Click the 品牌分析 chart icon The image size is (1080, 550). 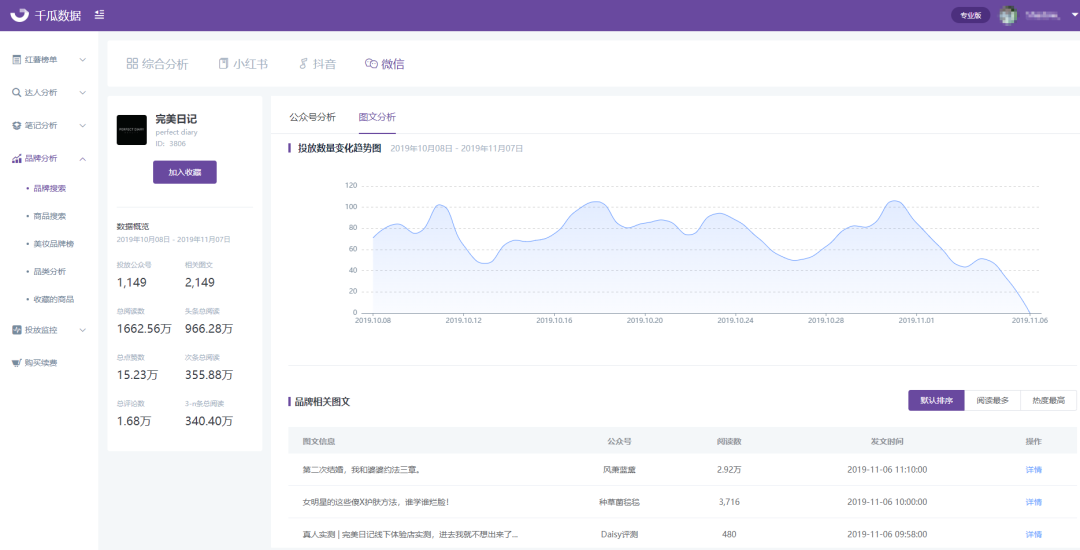17,158
